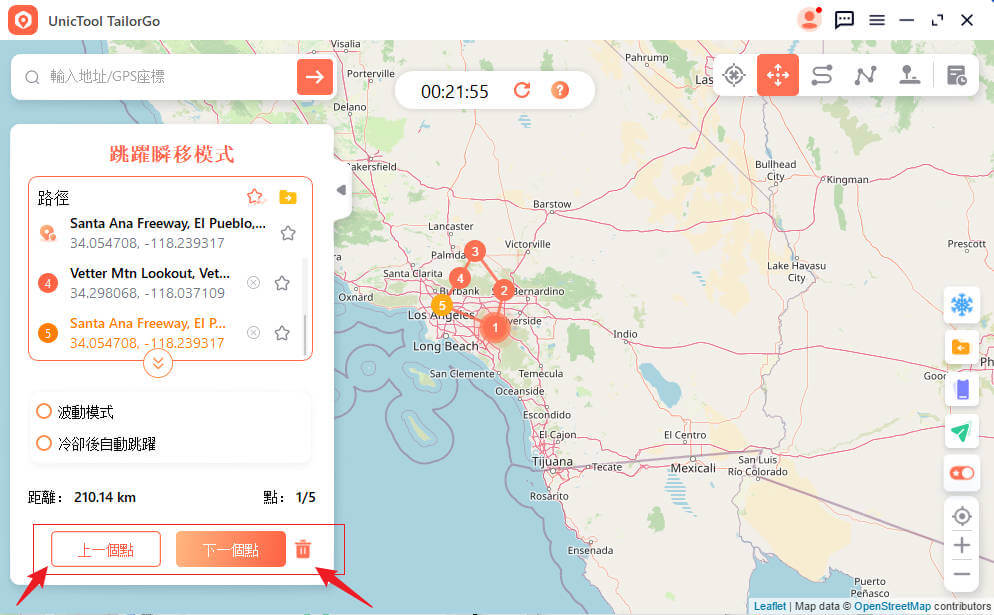
Task: Click map marker number 1
Action: tap(495, 328)
